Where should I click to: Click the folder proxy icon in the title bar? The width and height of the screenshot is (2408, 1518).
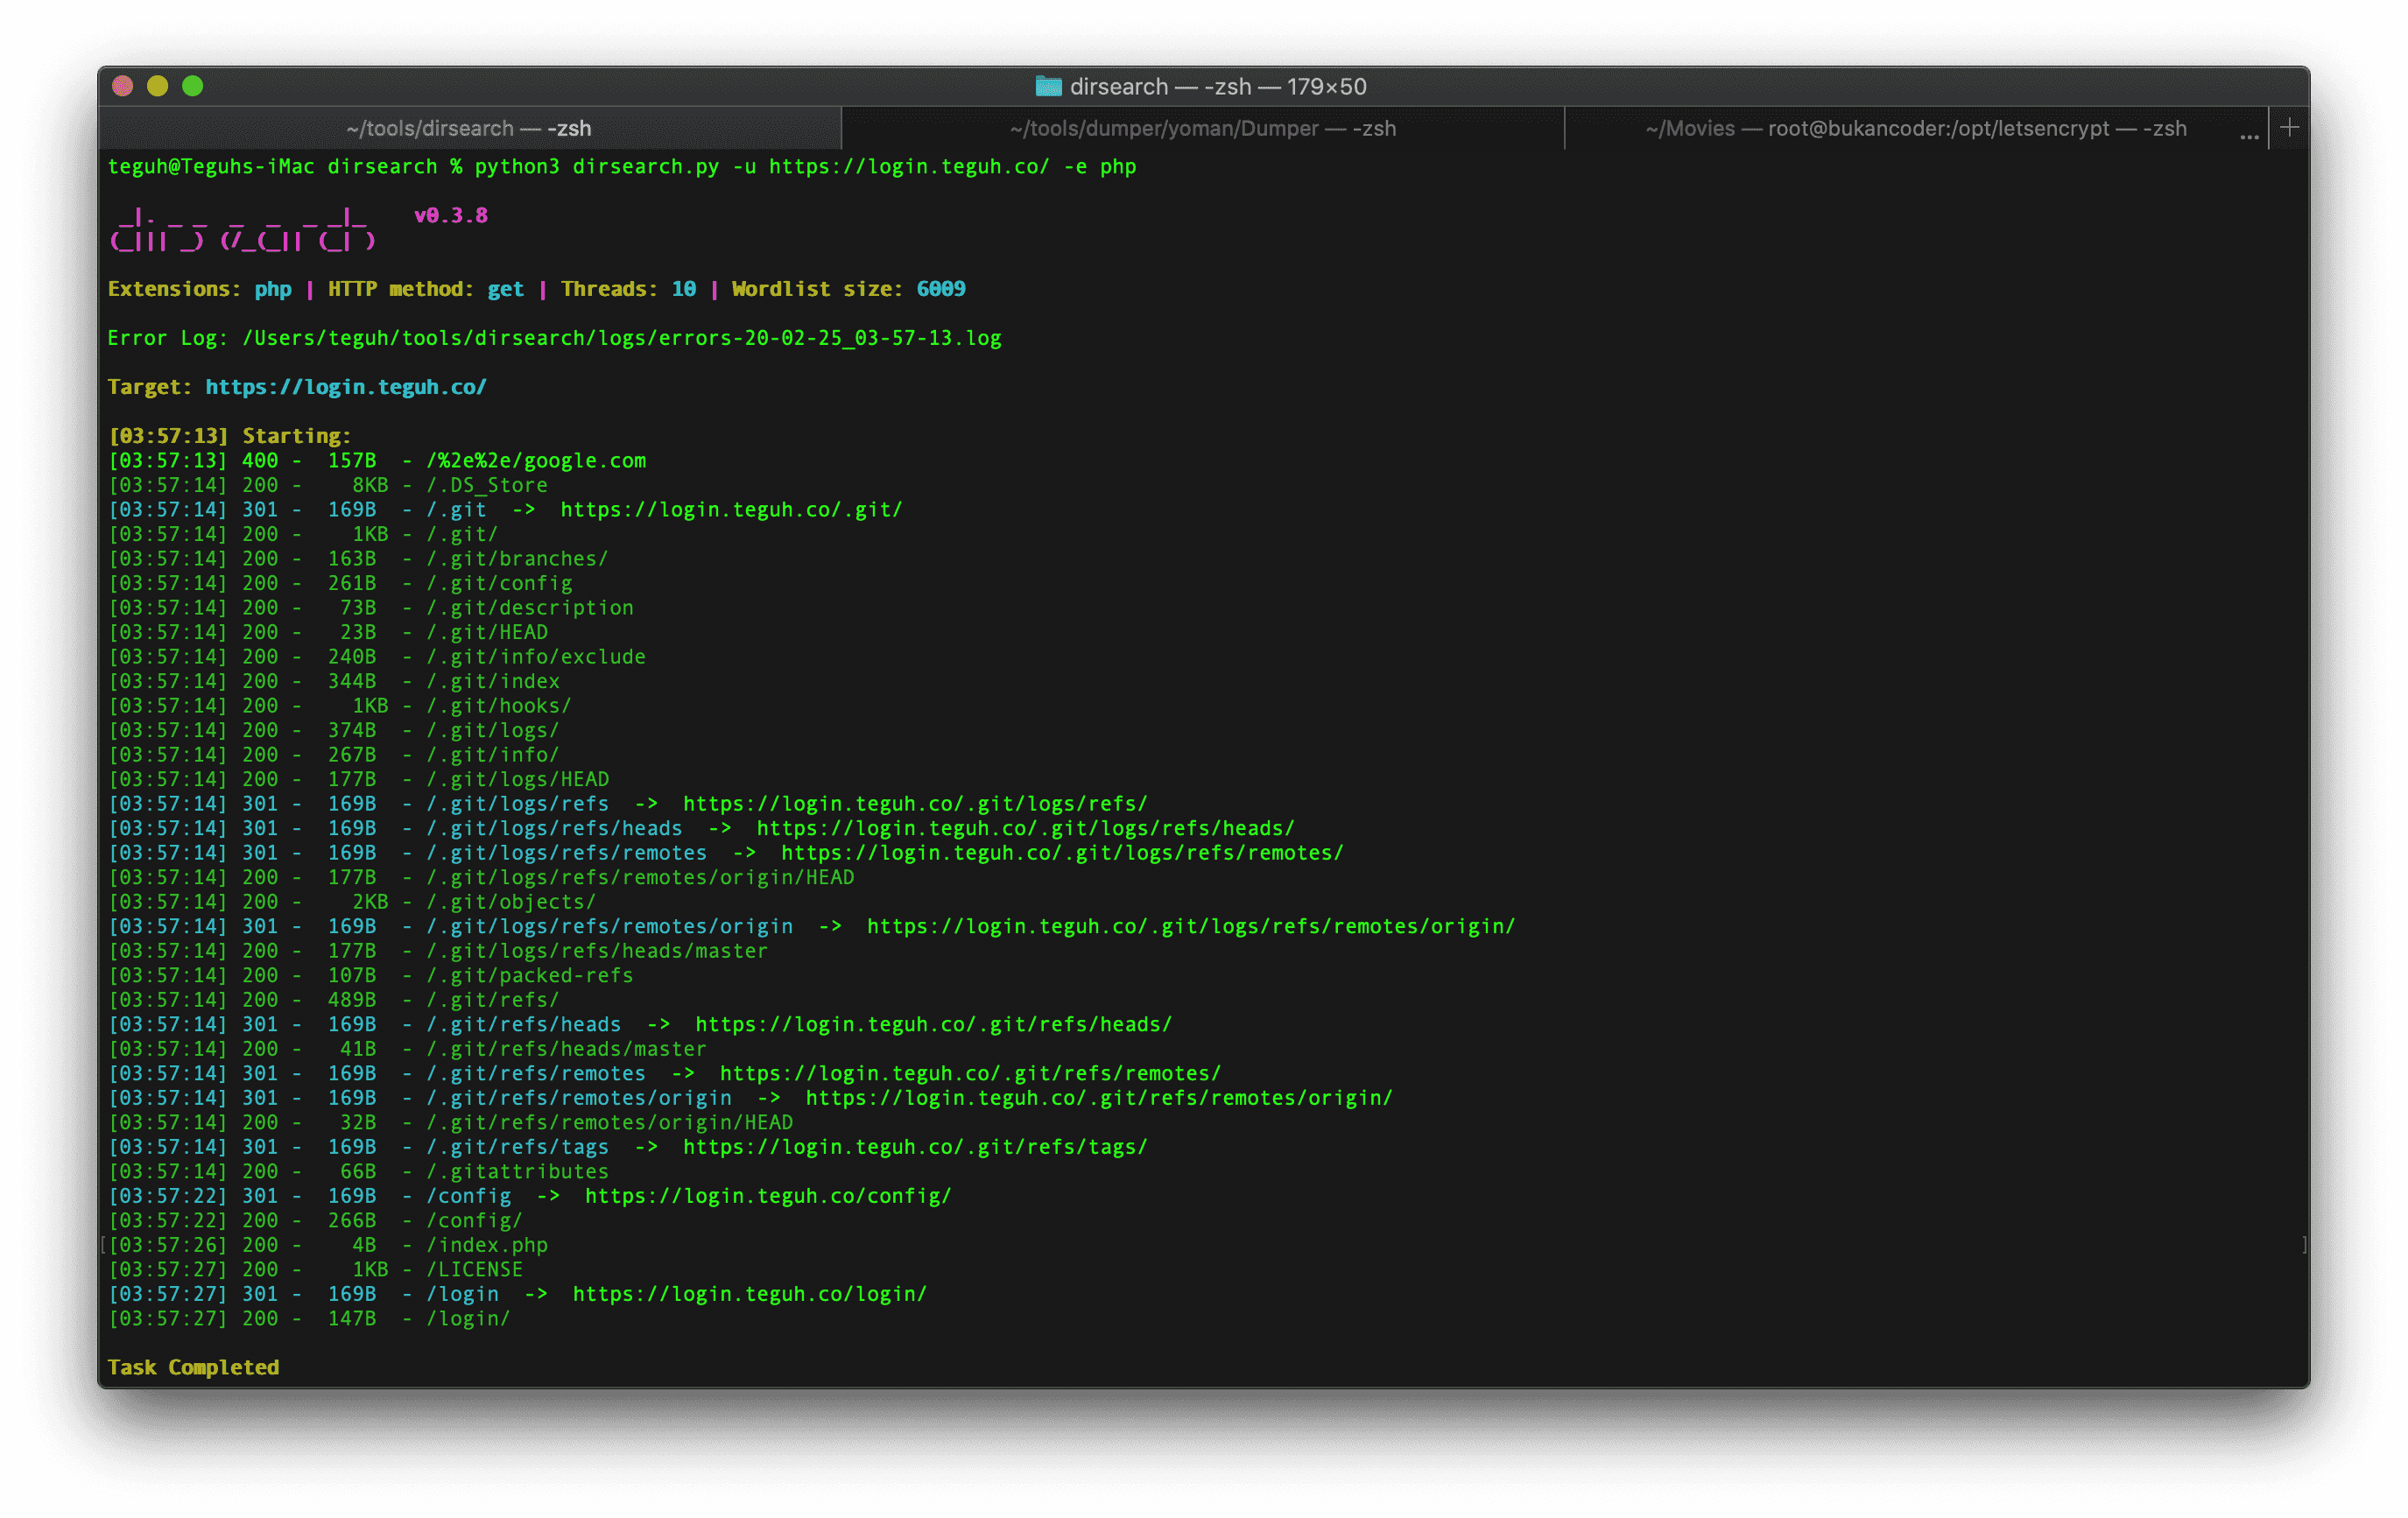click(1048, 87)
